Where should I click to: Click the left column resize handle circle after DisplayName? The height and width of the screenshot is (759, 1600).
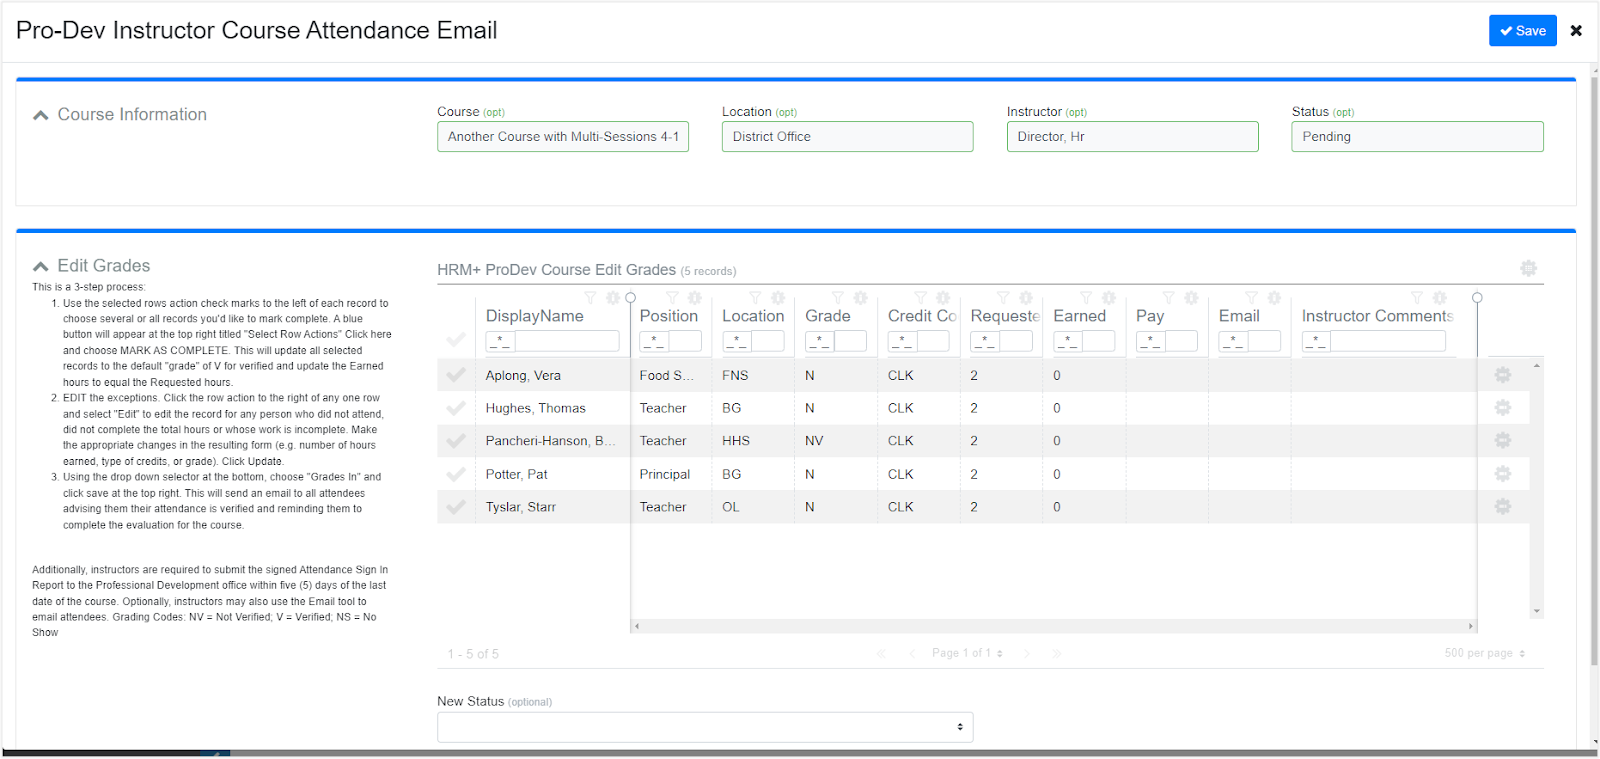(630, 298)
